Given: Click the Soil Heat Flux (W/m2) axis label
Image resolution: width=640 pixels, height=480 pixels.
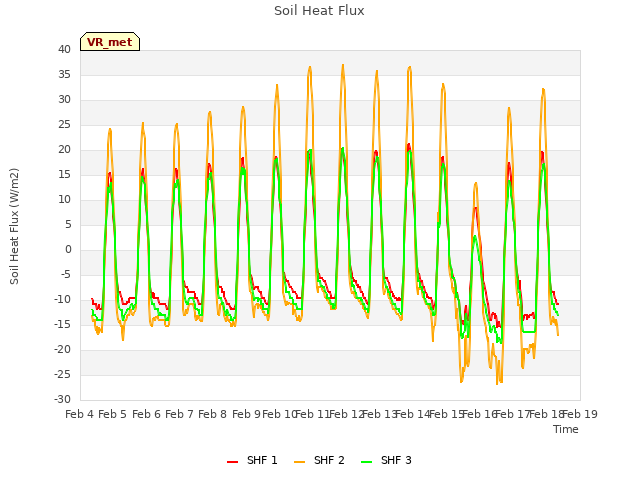Looking at the screenshot, I should pos(14,226).
